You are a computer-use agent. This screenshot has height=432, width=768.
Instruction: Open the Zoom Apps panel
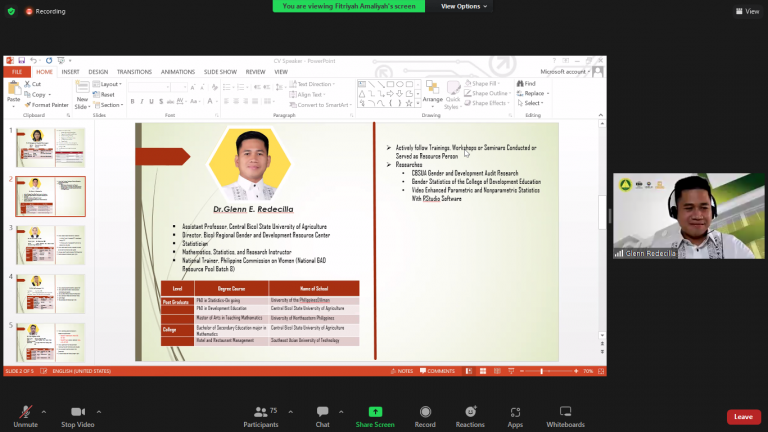pos(515,412)
